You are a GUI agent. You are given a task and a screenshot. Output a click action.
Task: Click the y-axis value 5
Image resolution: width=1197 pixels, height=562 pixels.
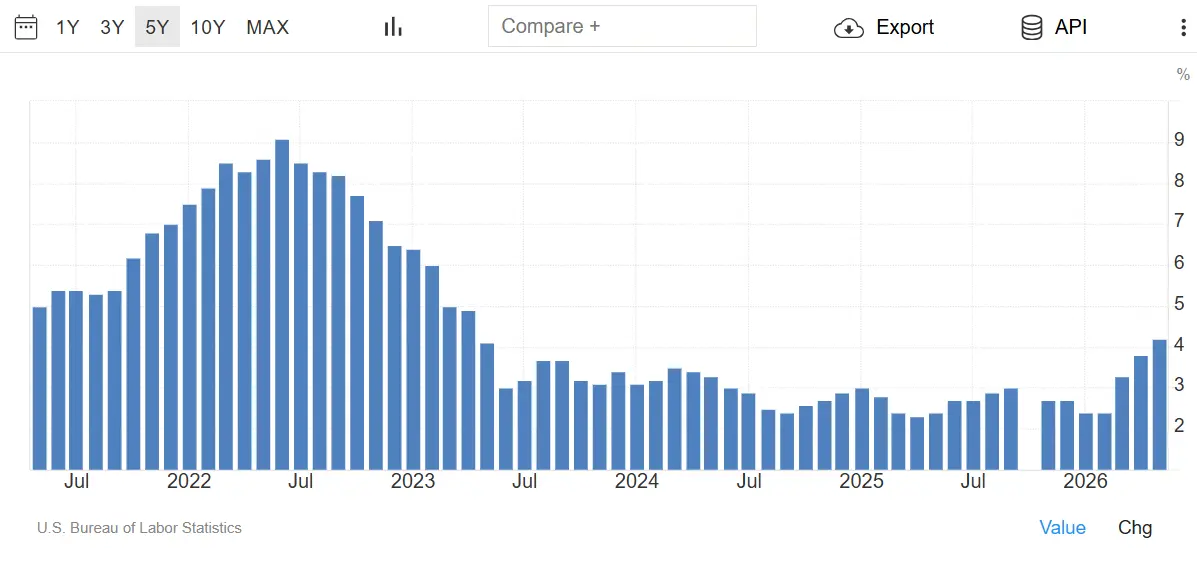pos(1179,304)
